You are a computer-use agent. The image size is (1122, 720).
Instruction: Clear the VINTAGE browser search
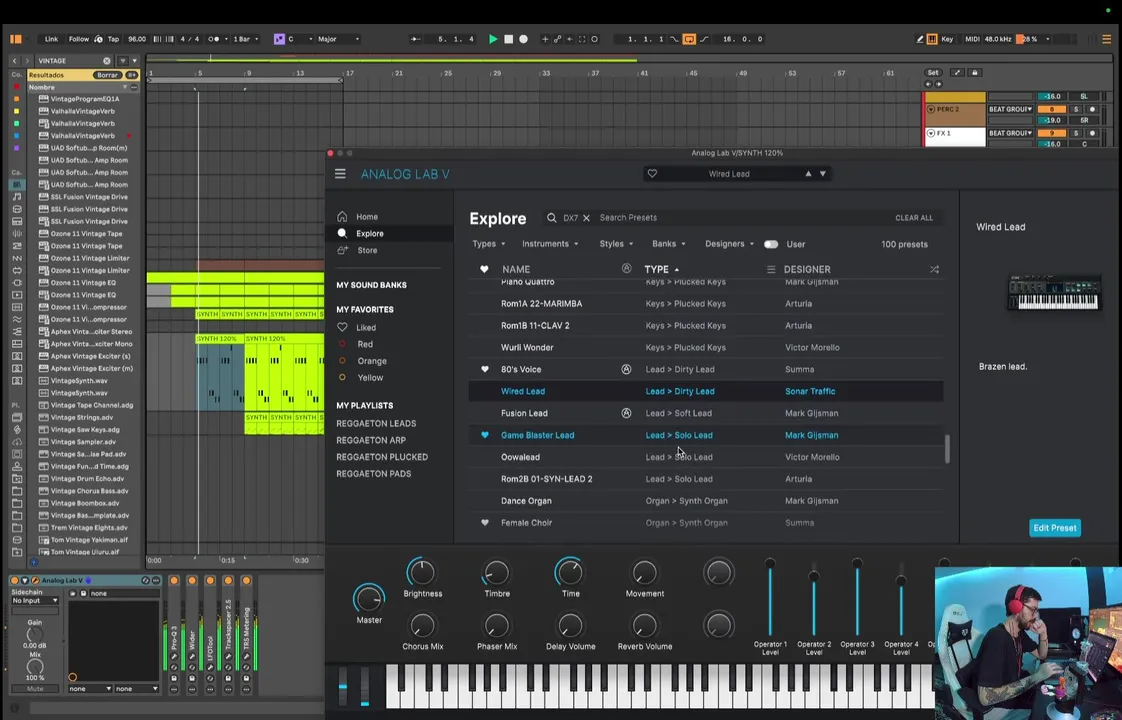click(x=107, y=61)
